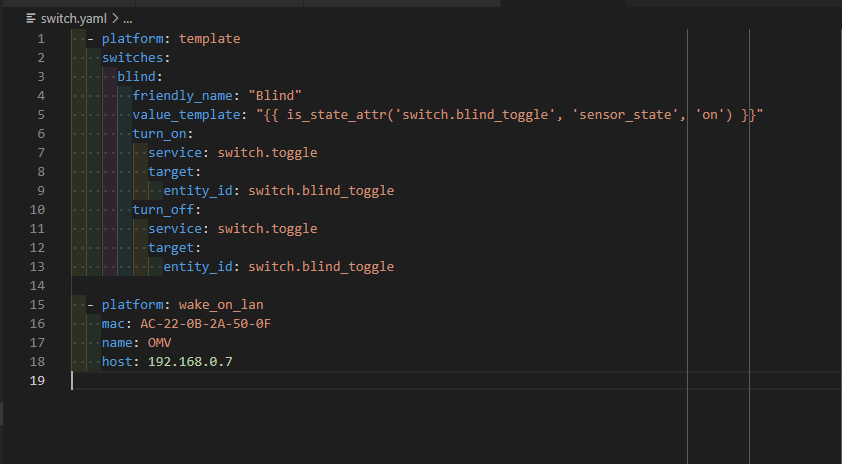The width and height of the screenshot is (842, 464).
Task: Click the file icon beside switch.yaml breadcrumb
Action: click(32, 18)
